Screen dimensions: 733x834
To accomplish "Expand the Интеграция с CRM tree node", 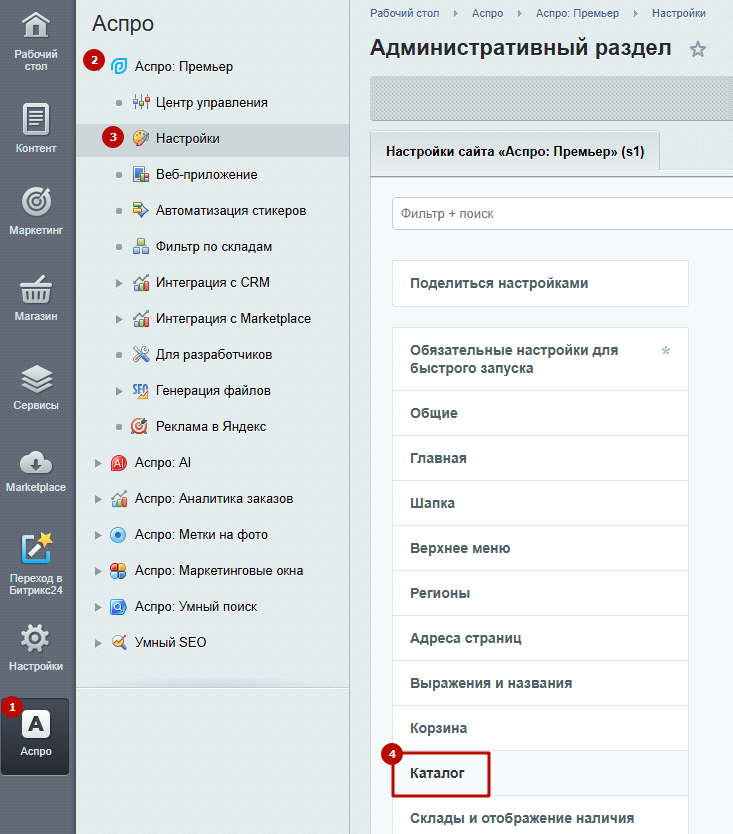I will click(x=119, y=283).
